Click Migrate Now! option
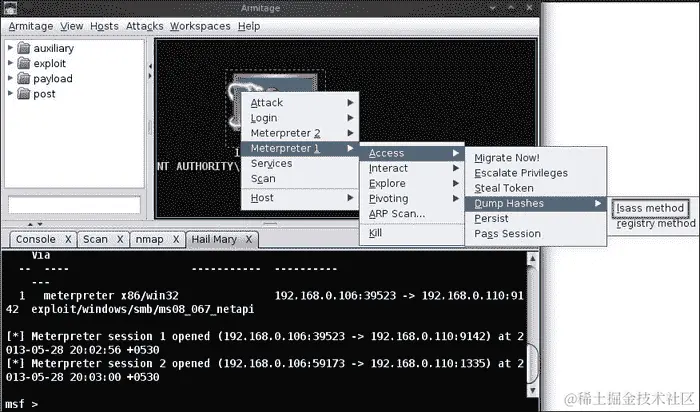 536,158
